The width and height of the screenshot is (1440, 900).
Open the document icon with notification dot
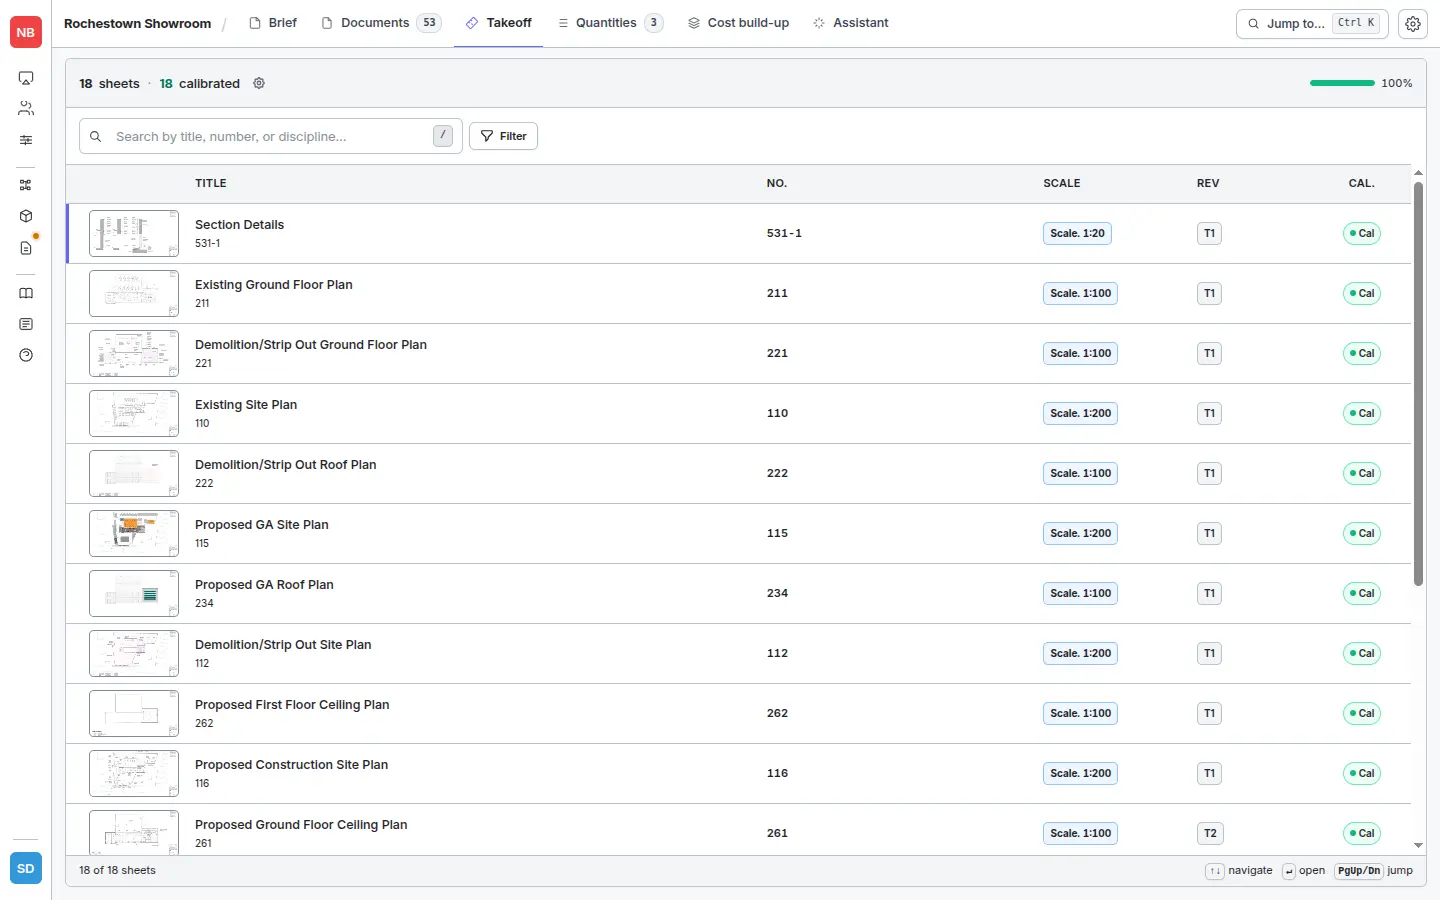pyautogui.click(x=26, y=247)
